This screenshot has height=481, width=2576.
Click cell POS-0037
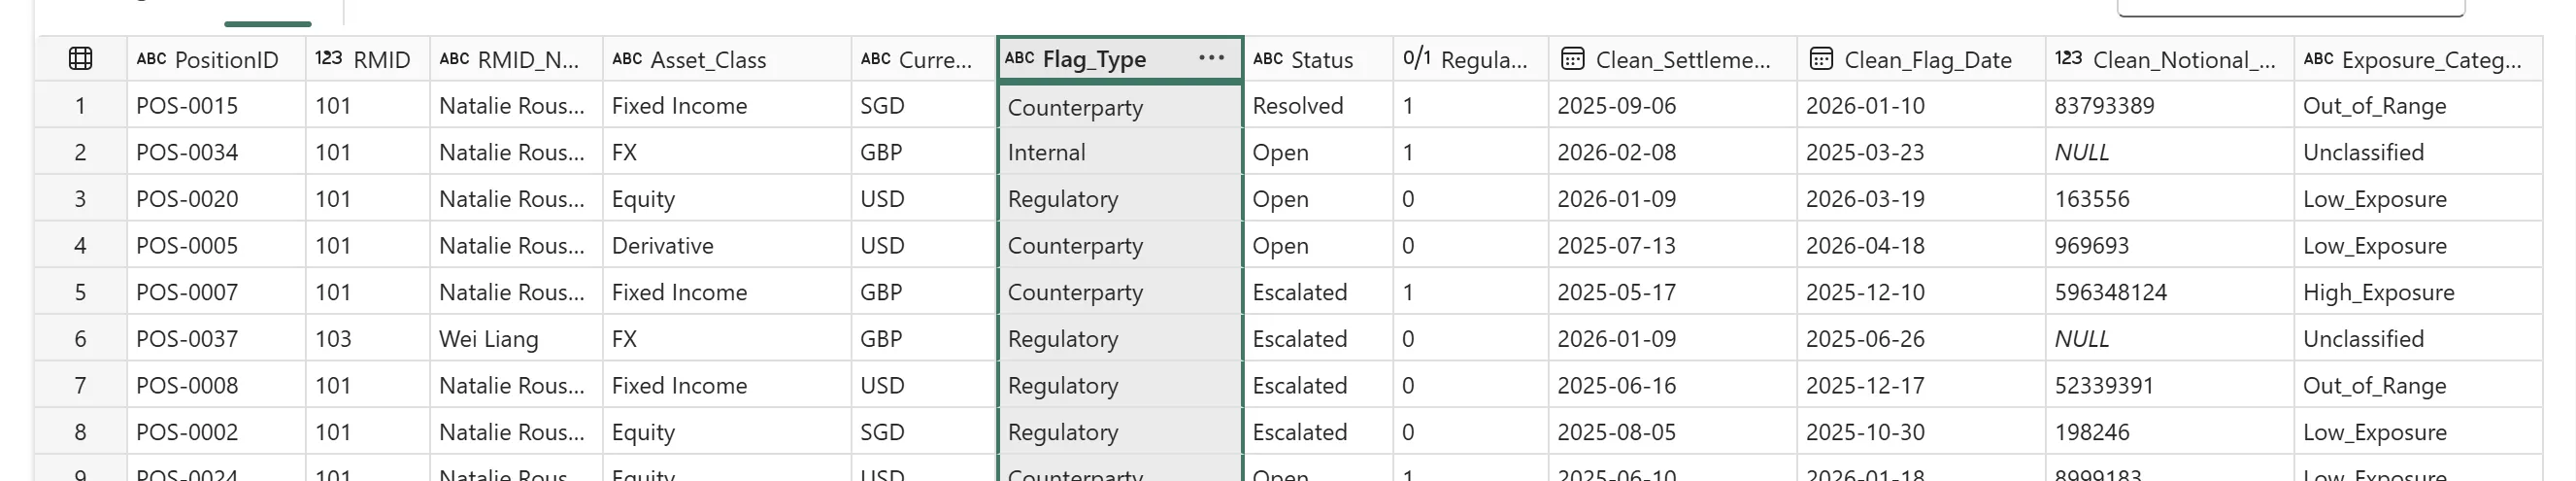[216, 339]
